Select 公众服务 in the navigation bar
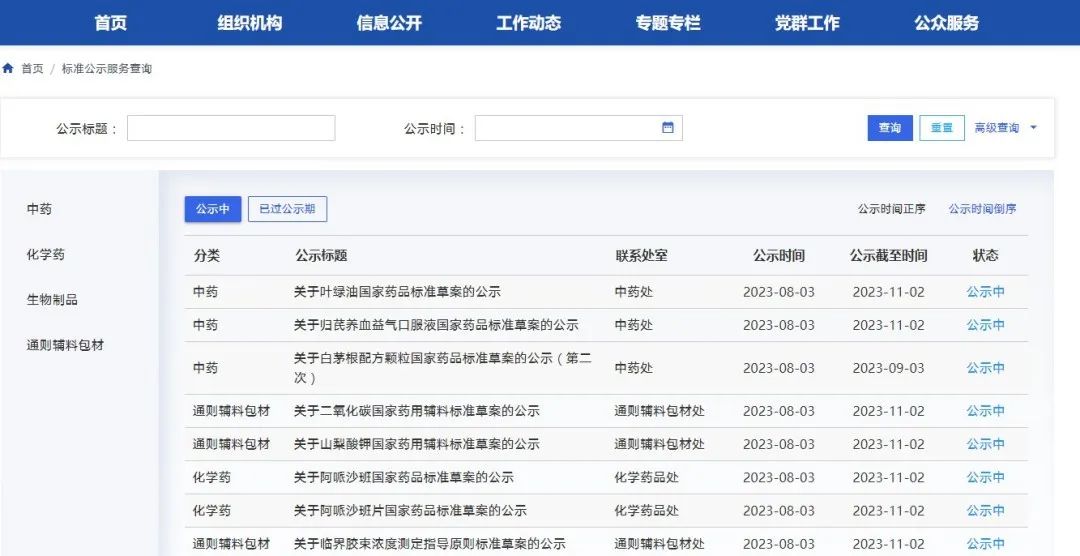The image size is (1080, 556). (x=946, y=23)
